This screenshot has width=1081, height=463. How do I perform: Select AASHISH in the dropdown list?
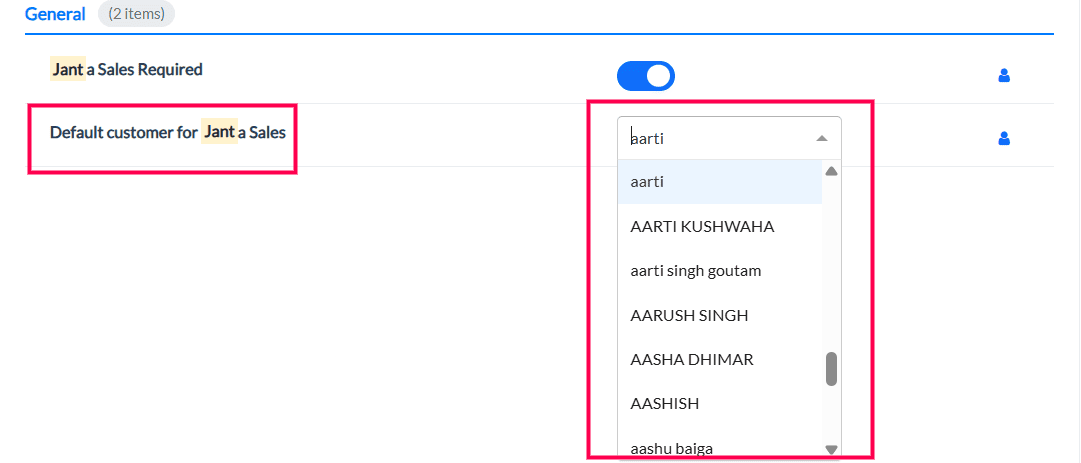(665, 403)
